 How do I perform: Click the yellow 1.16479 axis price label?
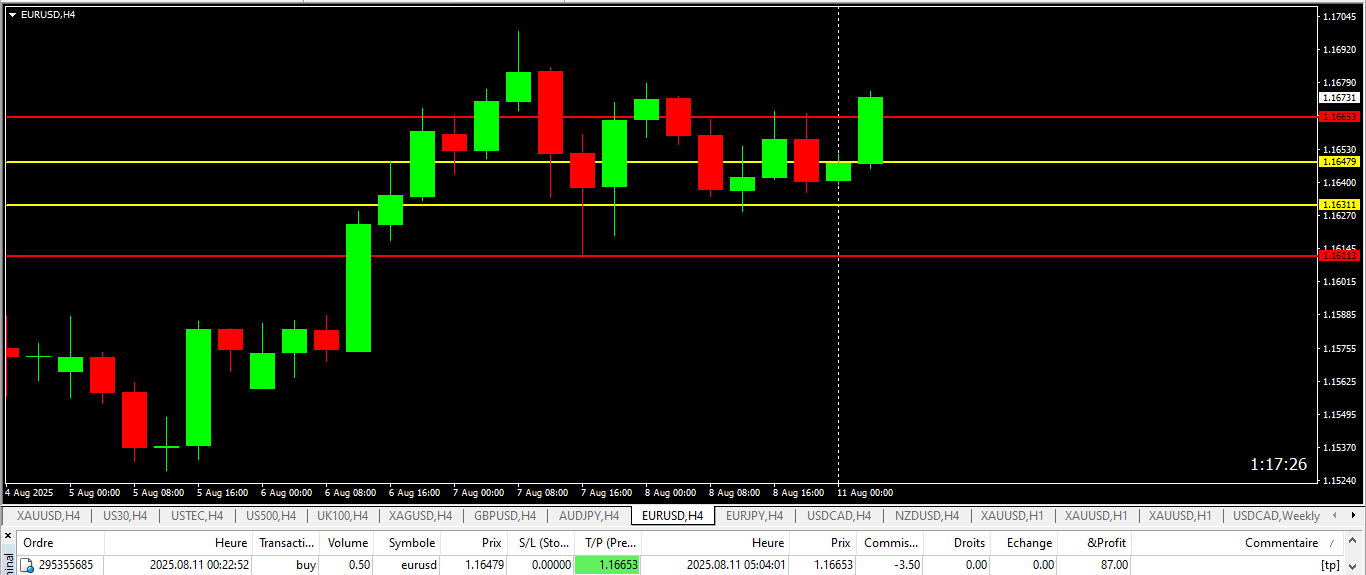coord(1339,161)
